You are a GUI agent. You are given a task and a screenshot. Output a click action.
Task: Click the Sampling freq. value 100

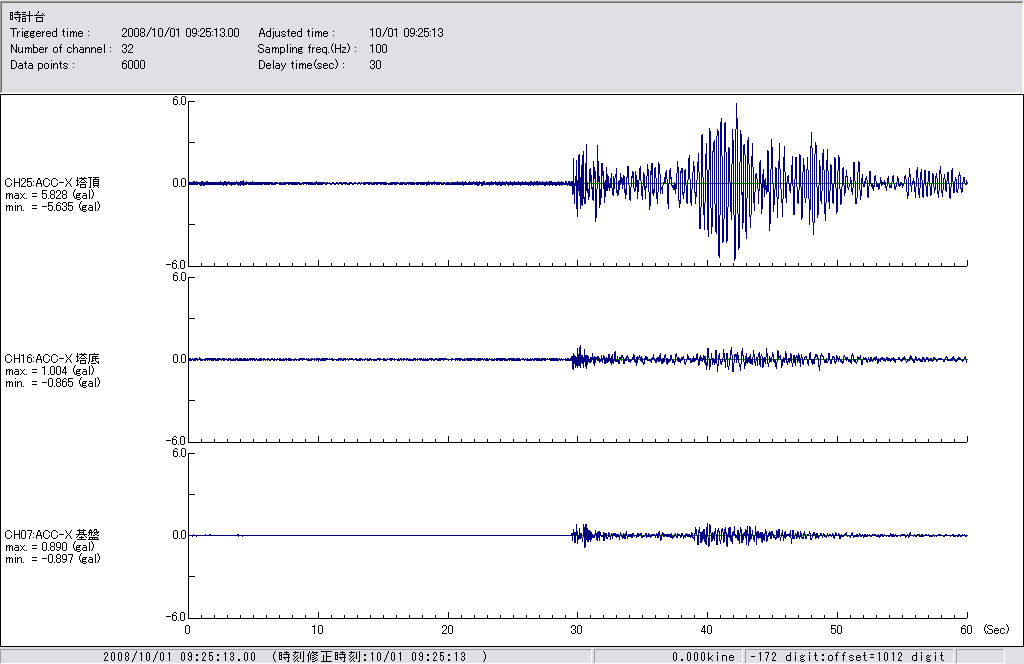coord(378,49)
